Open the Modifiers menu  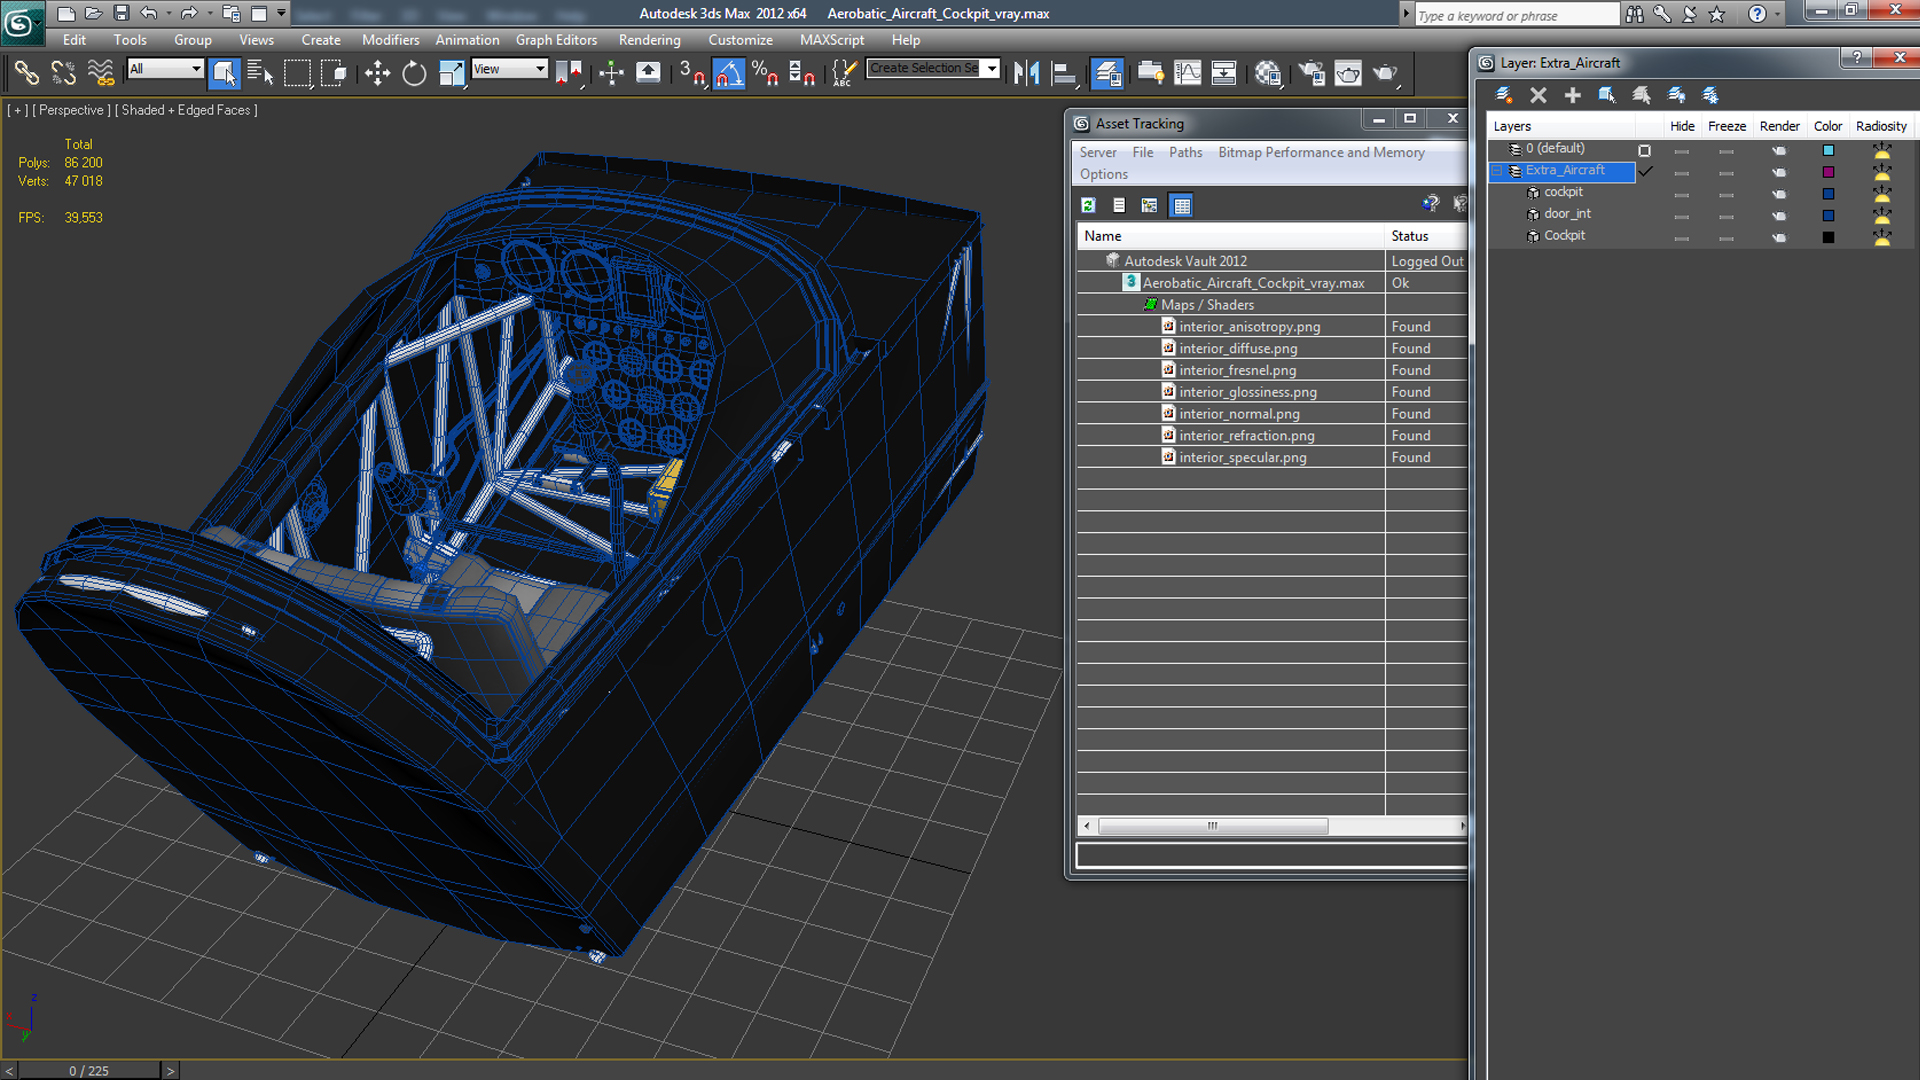(x=390, y=40)
